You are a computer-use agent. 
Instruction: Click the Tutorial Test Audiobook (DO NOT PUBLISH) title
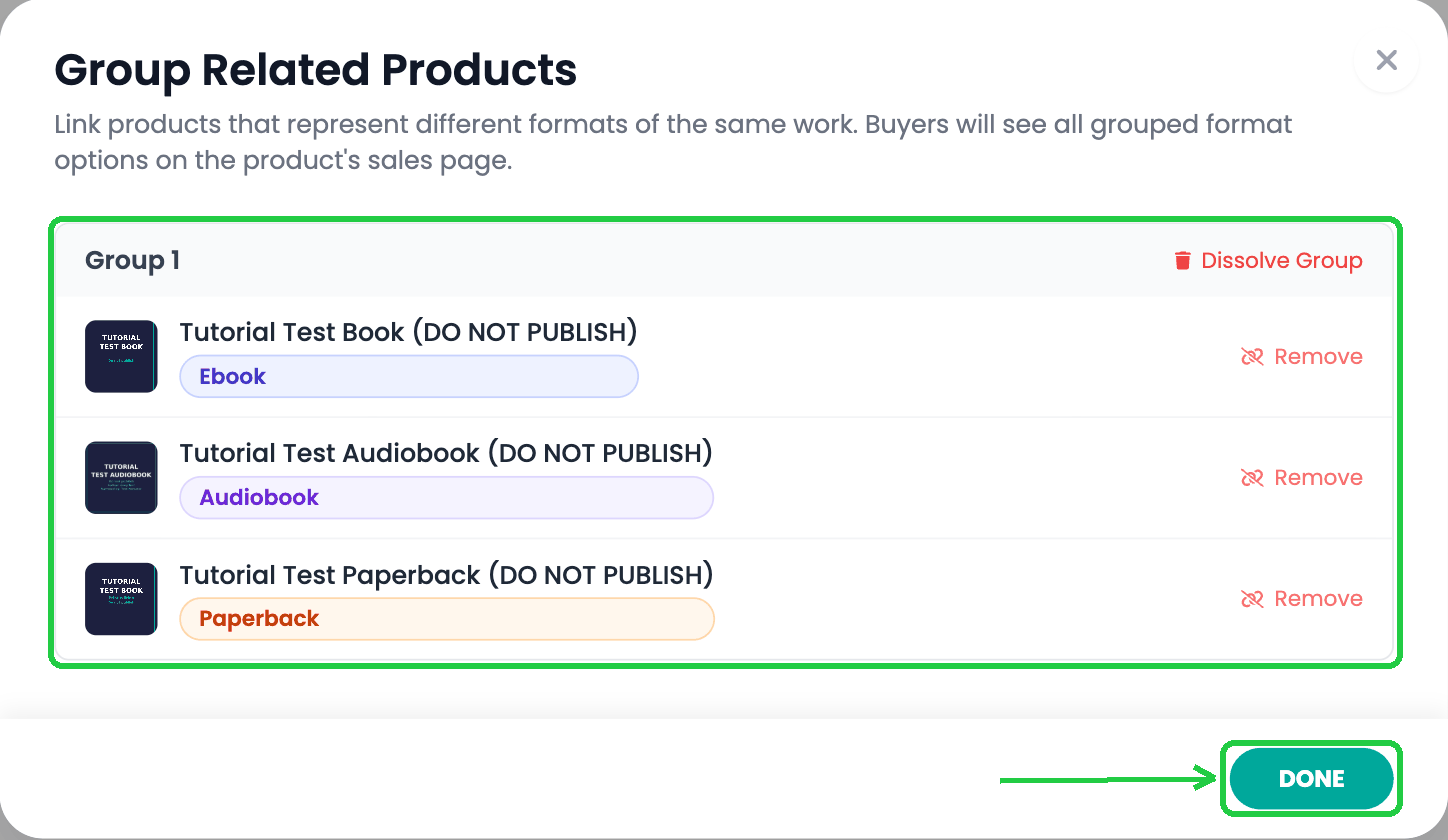click(446, 453)
